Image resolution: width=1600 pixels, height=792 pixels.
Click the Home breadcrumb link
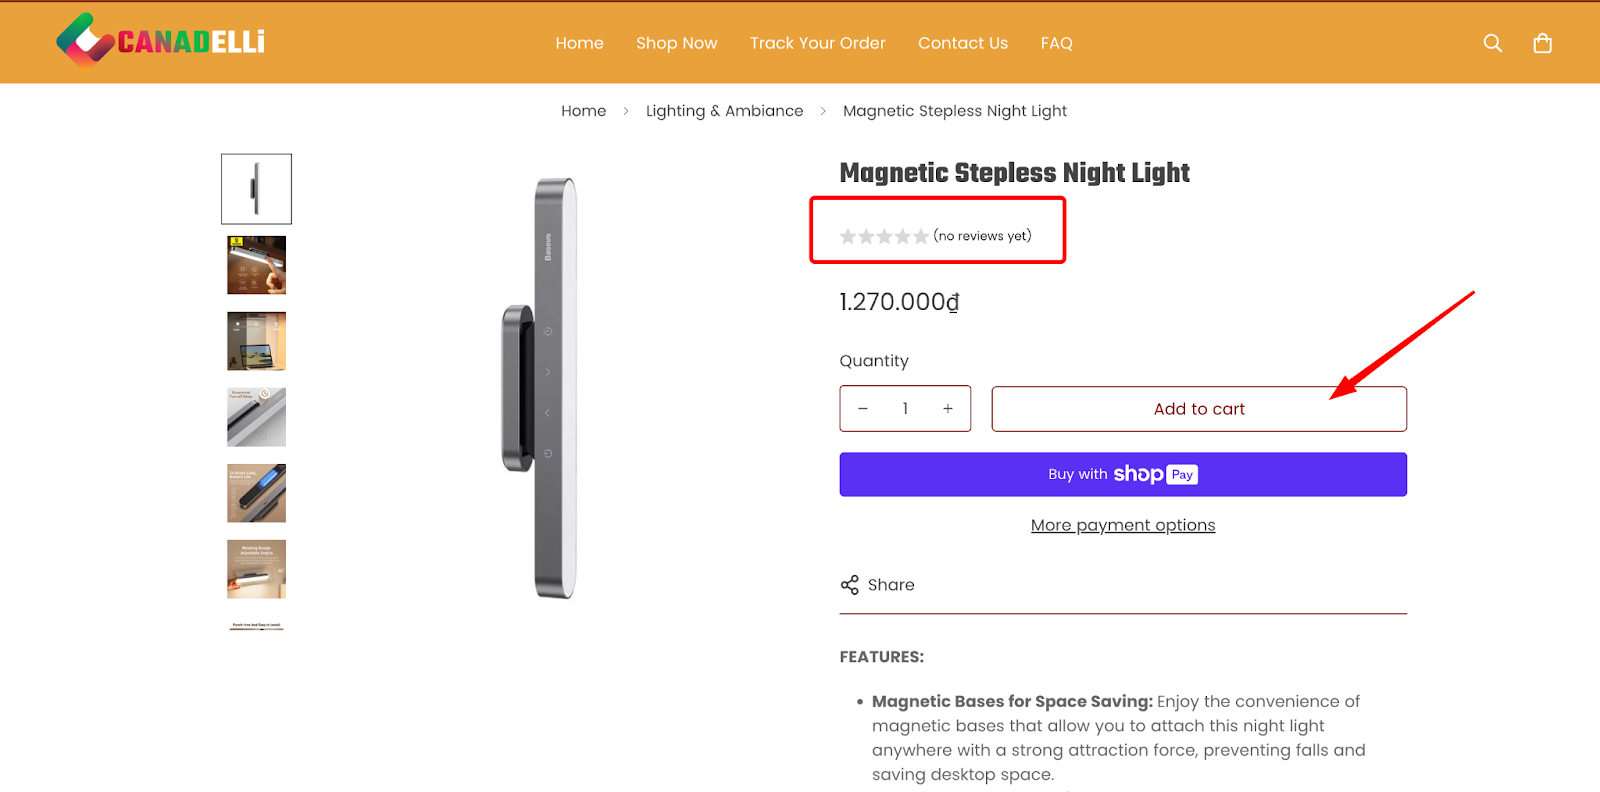[x=583, y=111]
